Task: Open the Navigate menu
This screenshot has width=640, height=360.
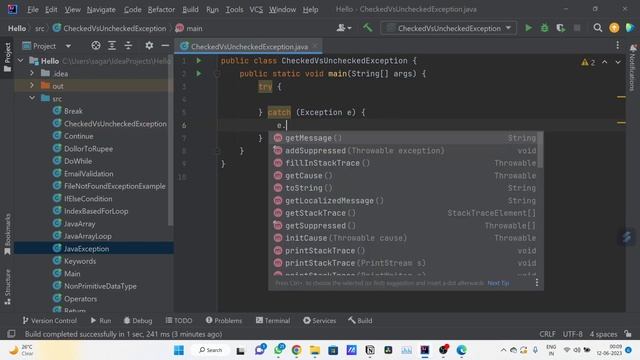Action: click(101, 9)
